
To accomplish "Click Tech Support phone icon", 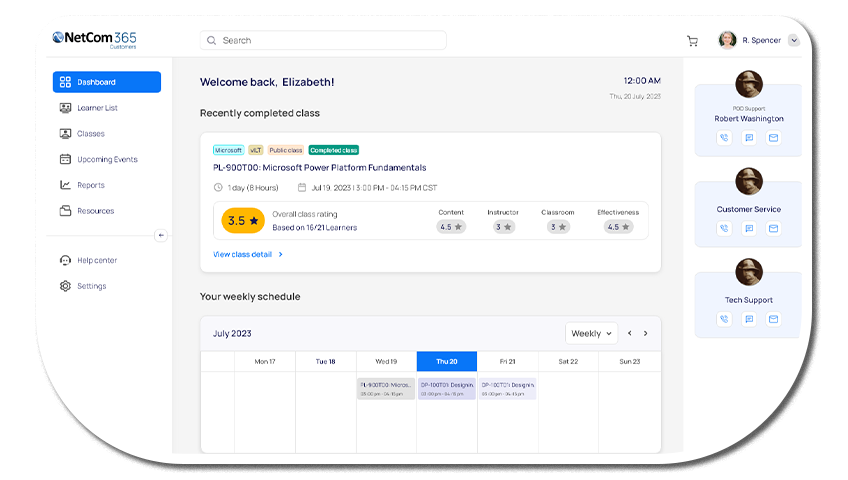I will tap(724, 320).
